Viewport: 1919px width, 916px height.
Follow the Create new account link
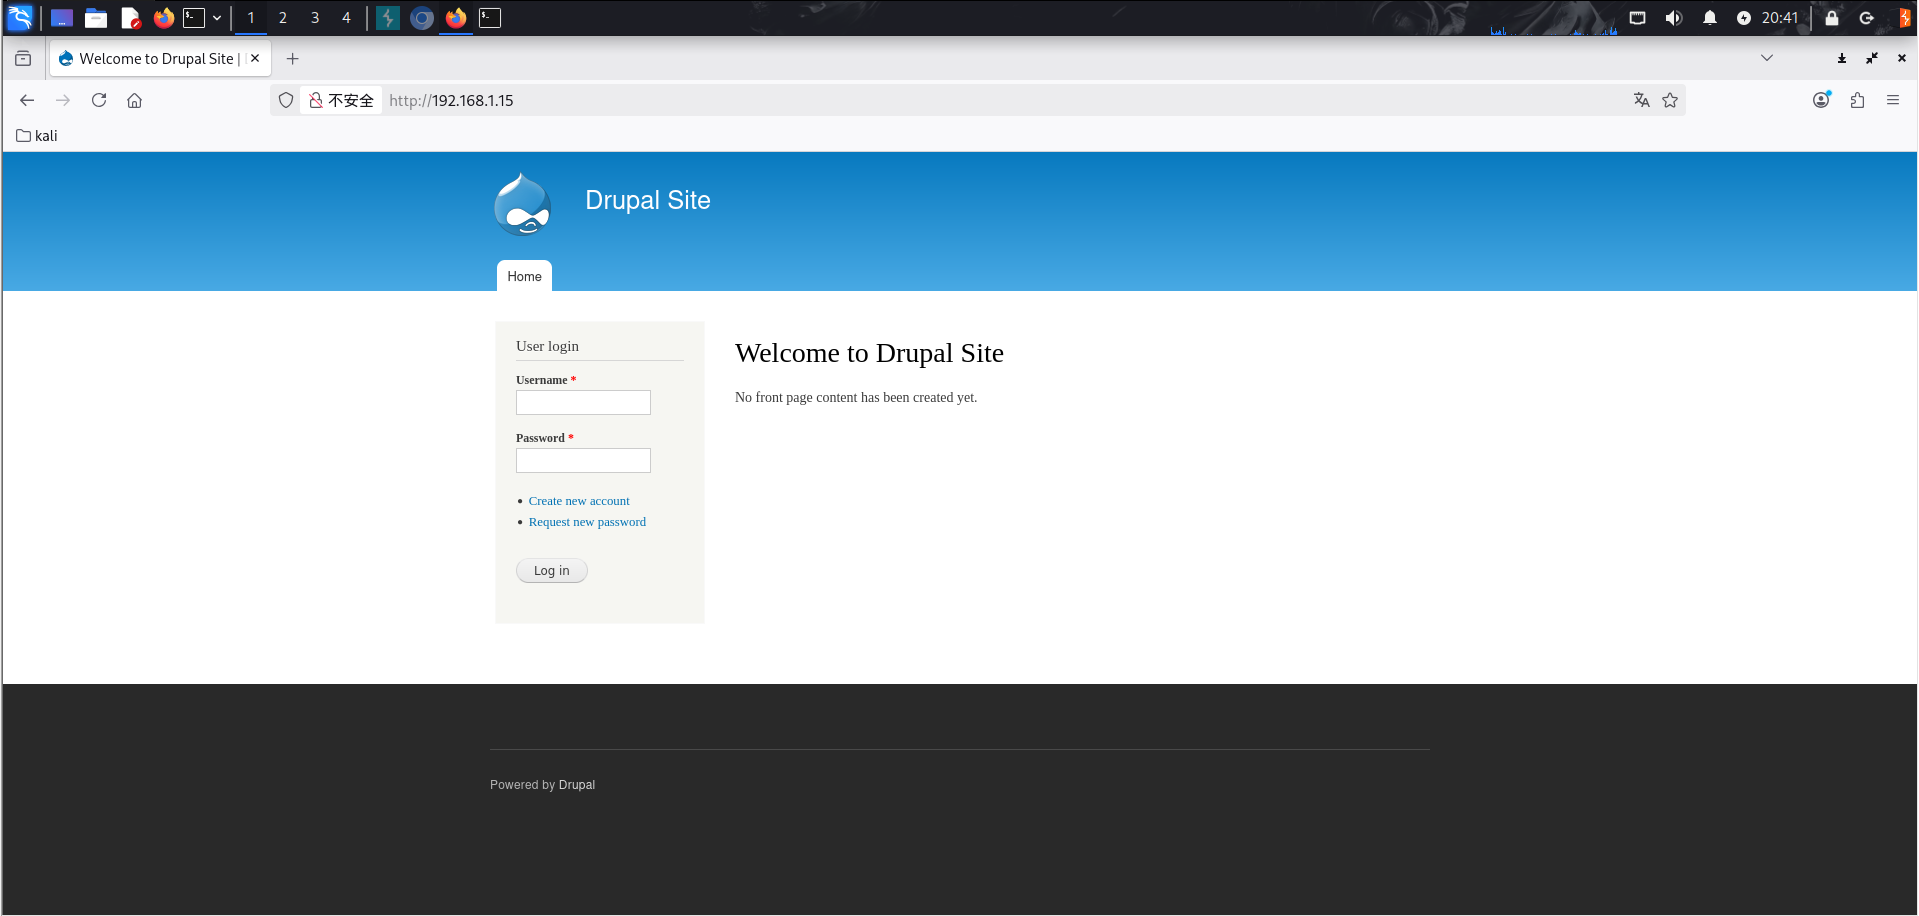(x=579, y=501)
